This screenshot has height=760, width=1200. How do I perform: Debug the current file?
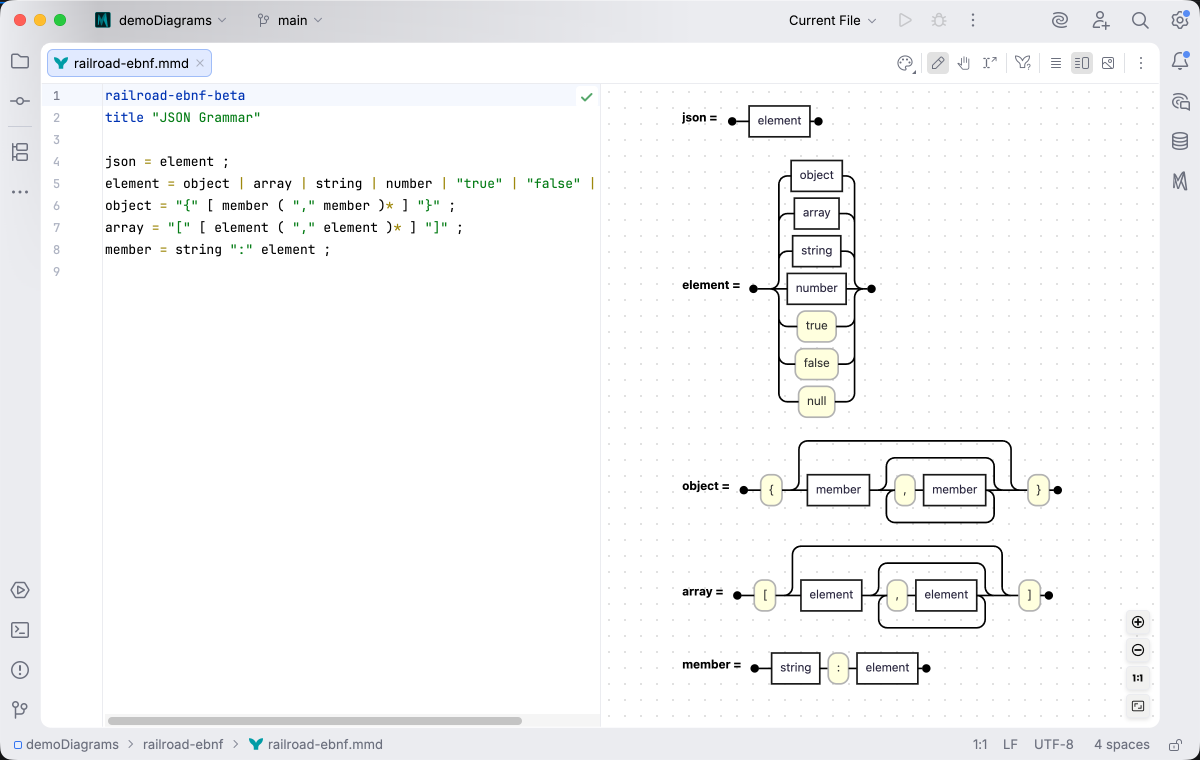pos(938,20)
